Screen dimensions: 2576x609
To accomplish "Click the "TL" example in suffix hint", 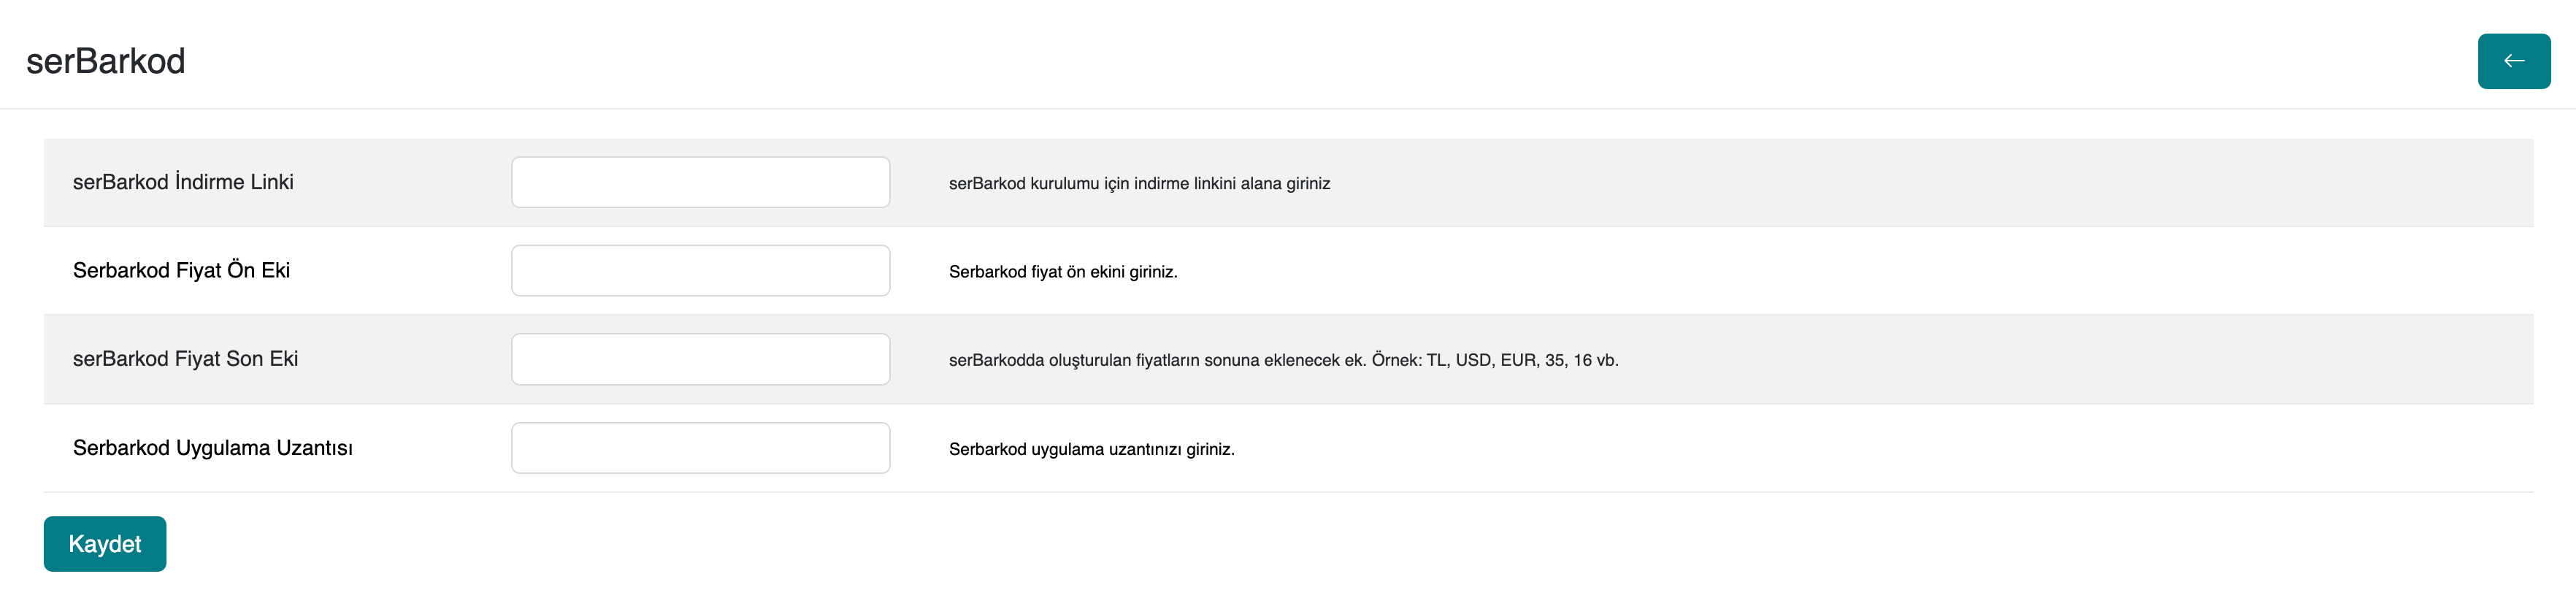I will click(1437, 361).
